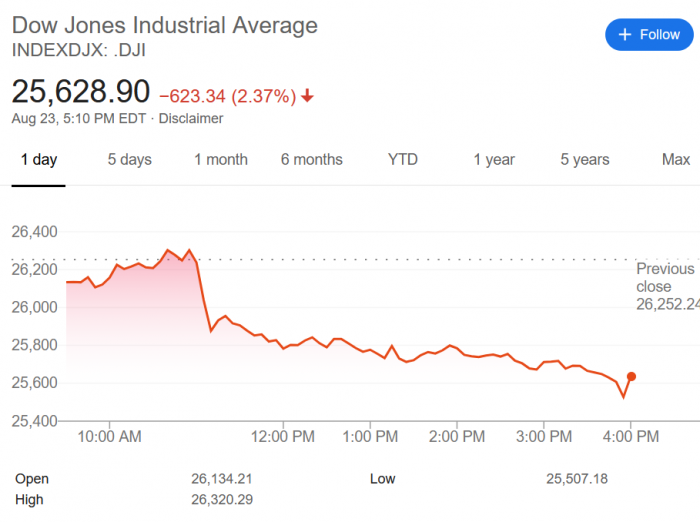This screenshot has height=522, width=700.
Task: Show the 1 month chart
Action: [221, 160]
